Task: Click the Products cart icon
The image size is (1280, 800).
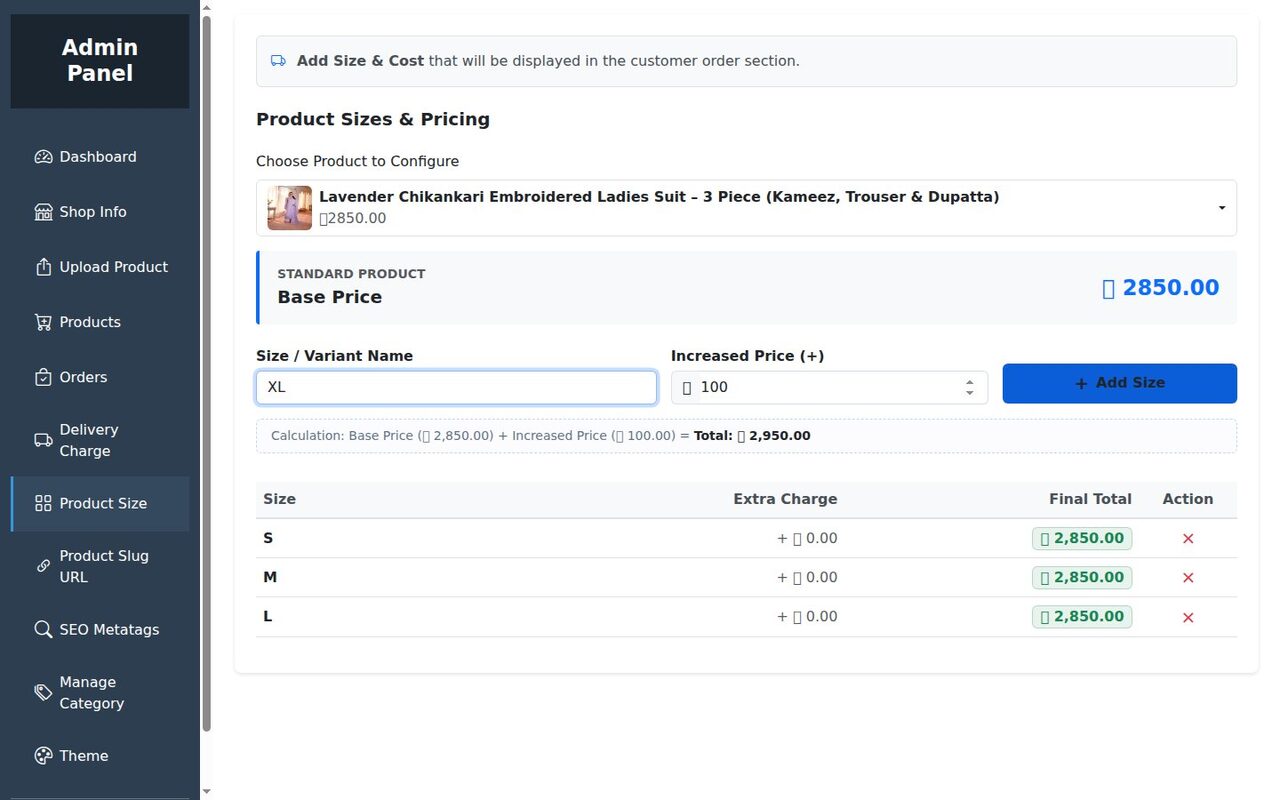Action: (x=43, y=322)
